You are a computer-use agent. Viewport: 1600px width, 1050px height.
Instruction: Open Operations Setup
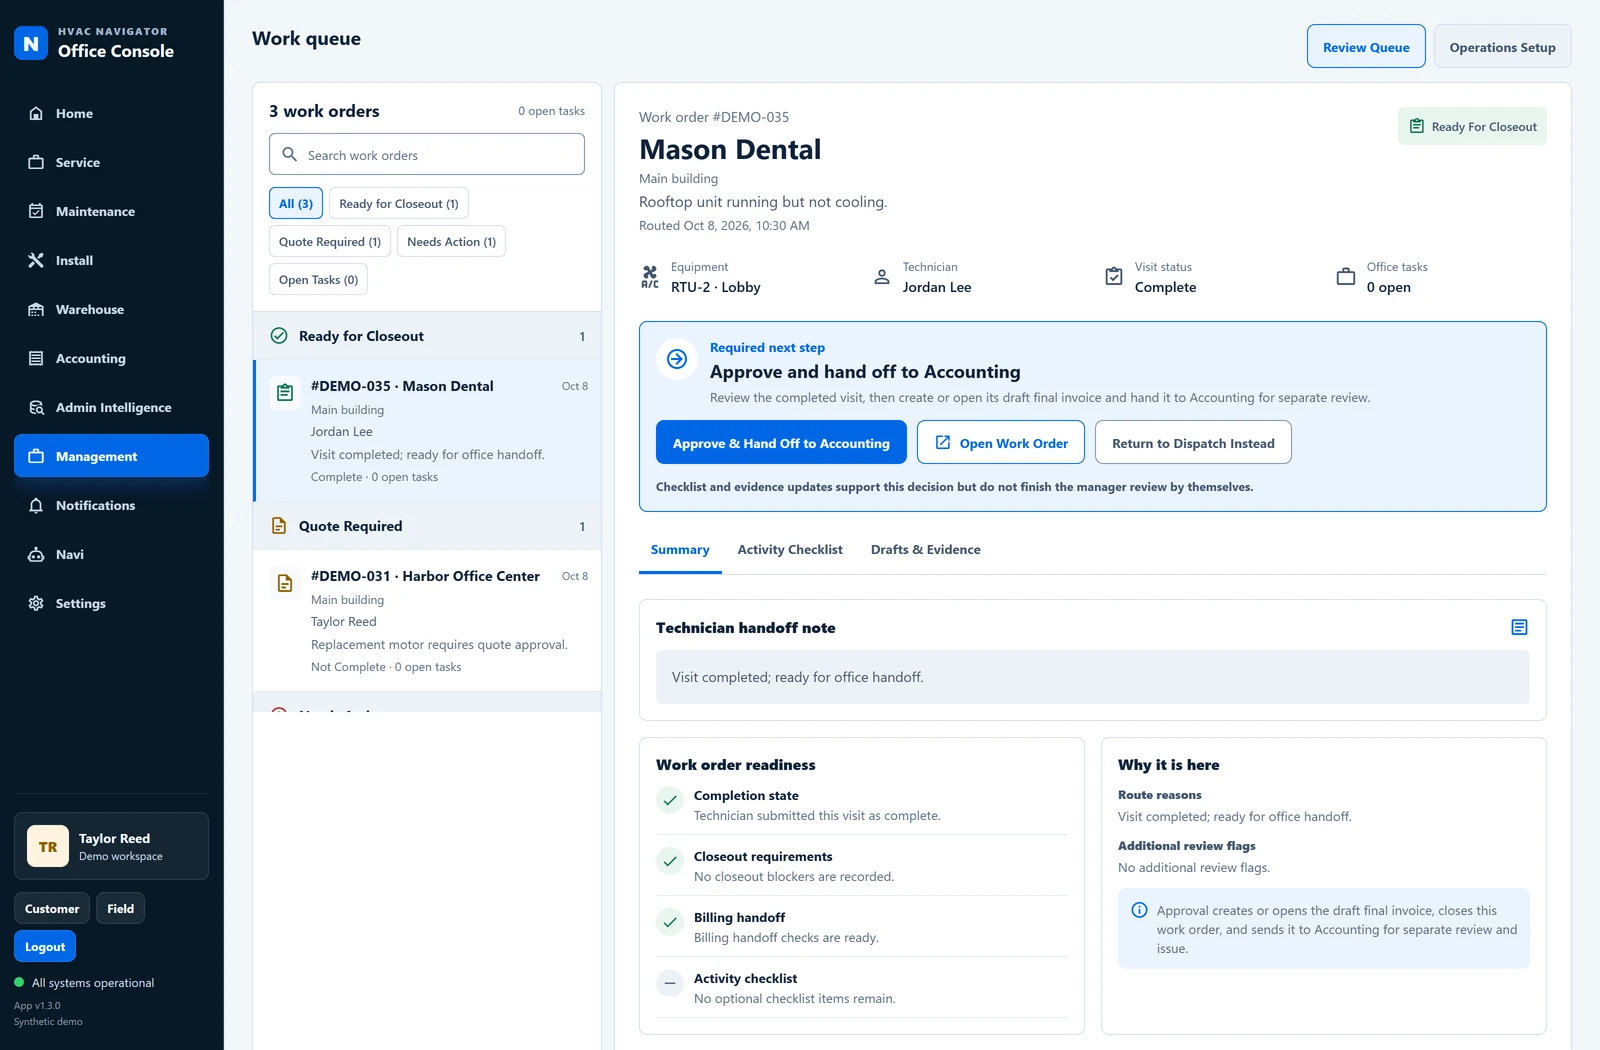click(x=1502, y=46)
